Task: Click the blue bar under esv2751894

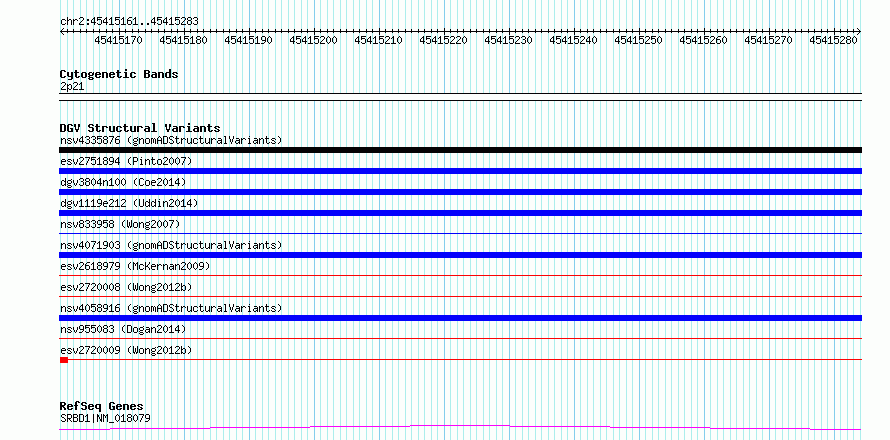Action: pyautogui.click(x=460, y=171)
